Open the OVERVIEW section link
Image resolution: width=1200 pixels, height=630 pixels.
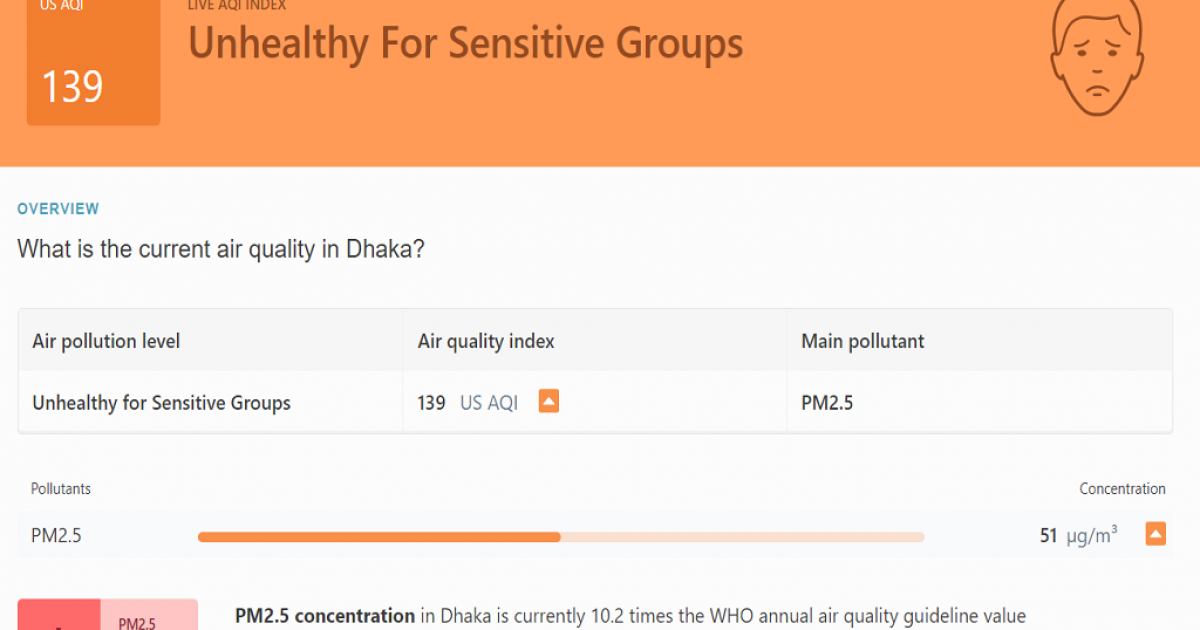pos(58,208)
